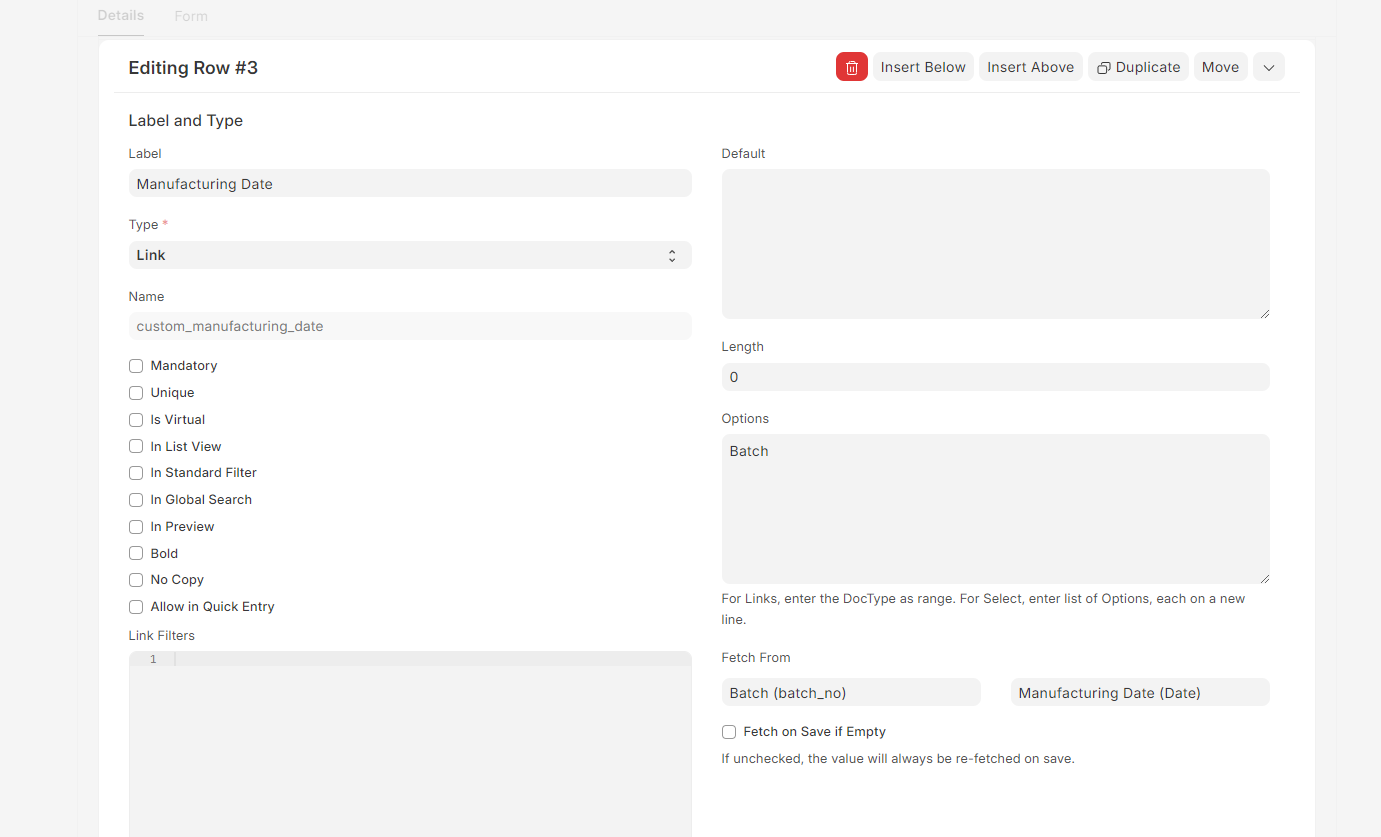Focus the Default value text area
1381x837 pixels.
995,243
